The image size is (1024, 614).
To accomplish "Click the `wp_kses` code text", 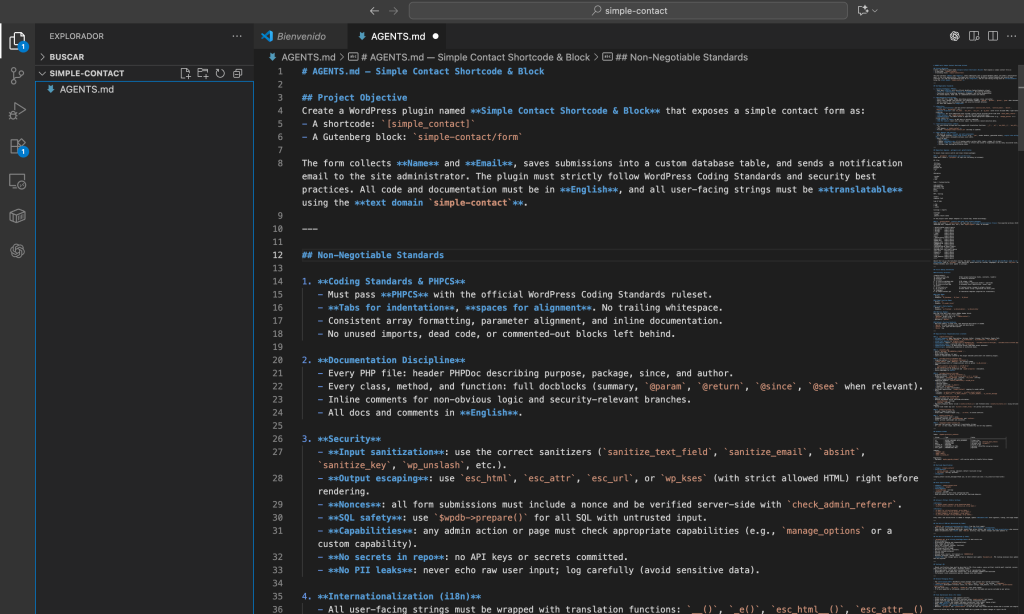I will click(x=684, y=478).
